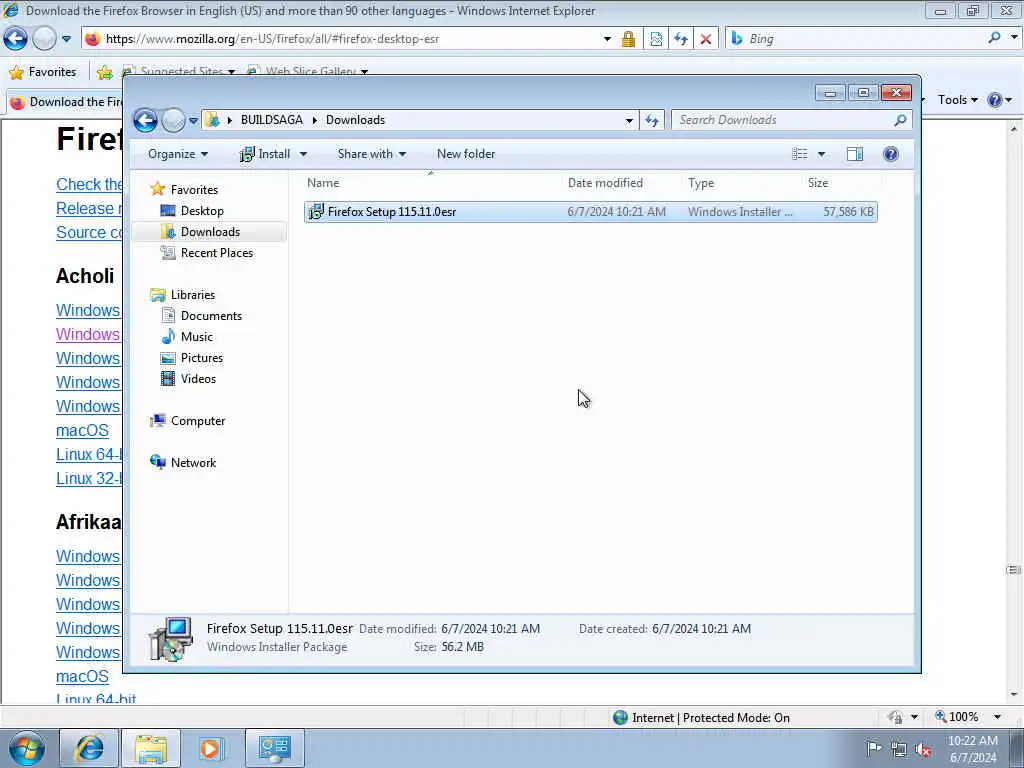Click Downloads in breadcrumb path
Viewport: 1024px width, 768px height.
(355, 120)
